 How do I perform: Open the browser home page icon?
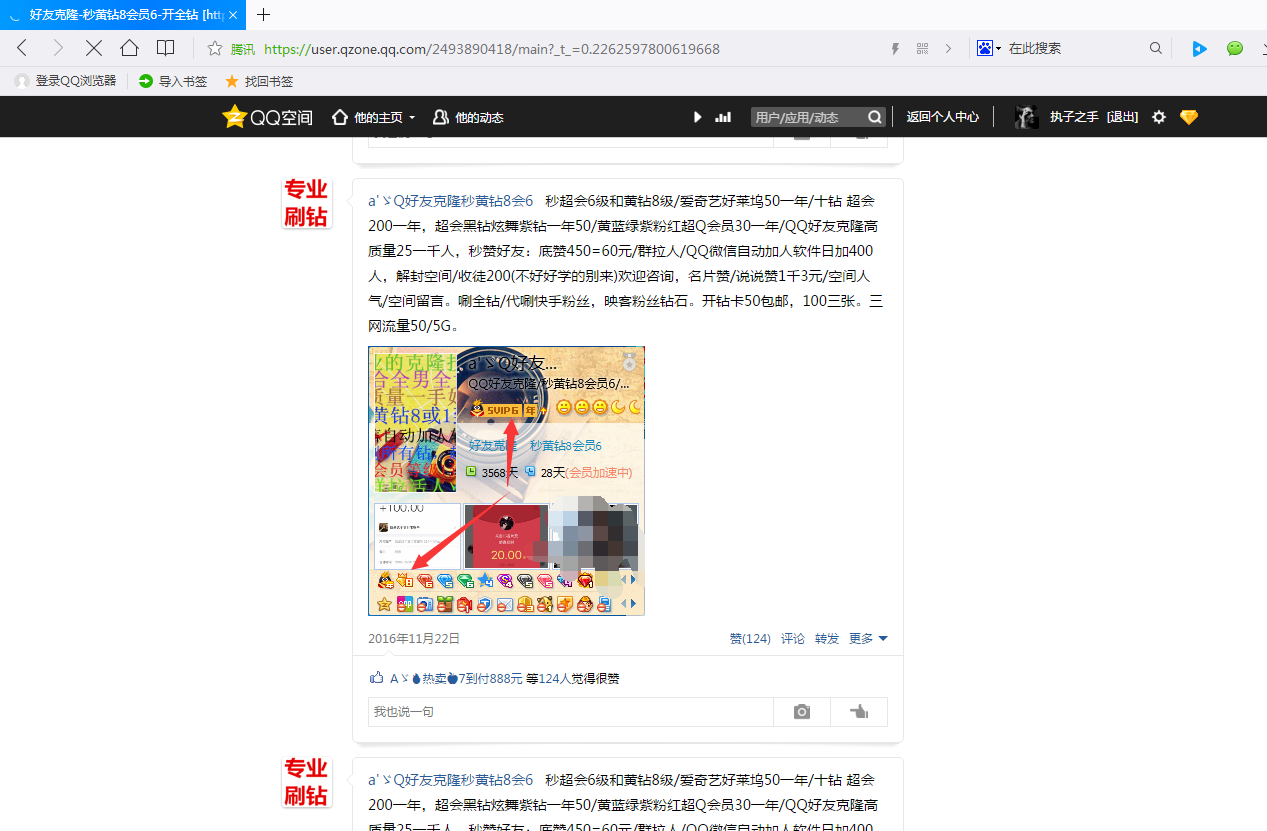tap(129, 48)
